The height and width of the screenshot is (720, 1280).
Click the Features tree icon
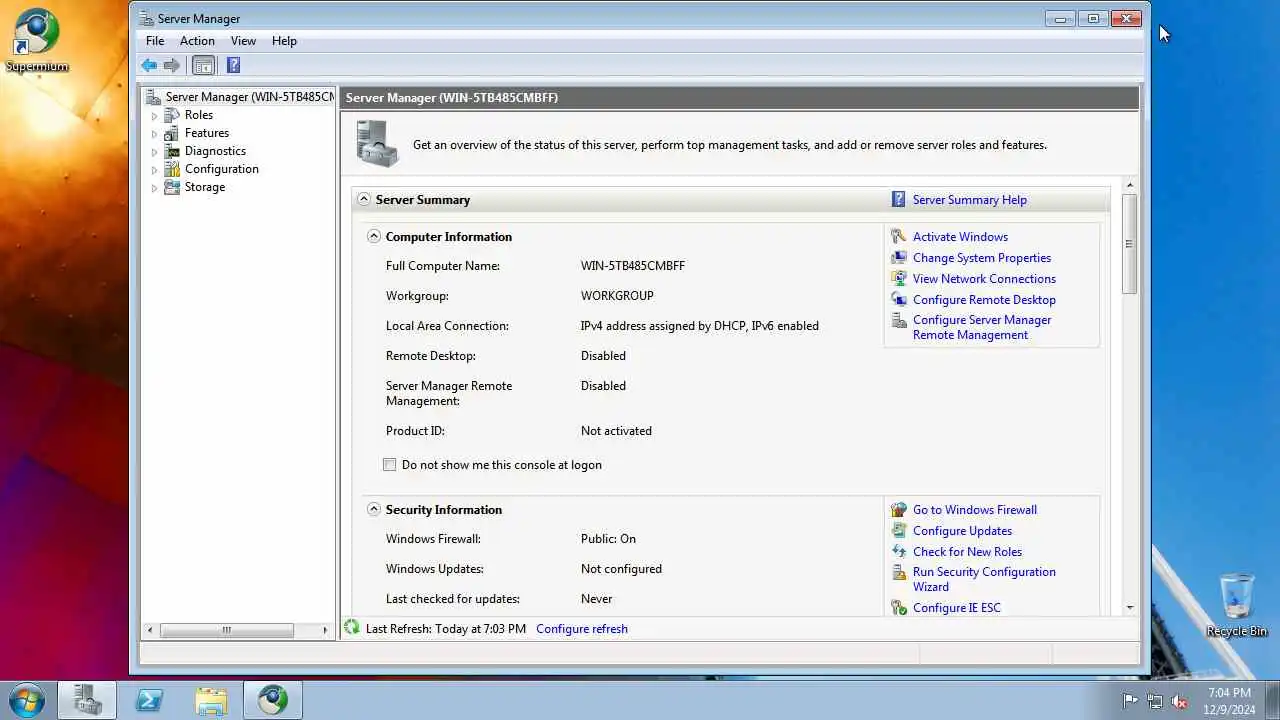(172, 133)
